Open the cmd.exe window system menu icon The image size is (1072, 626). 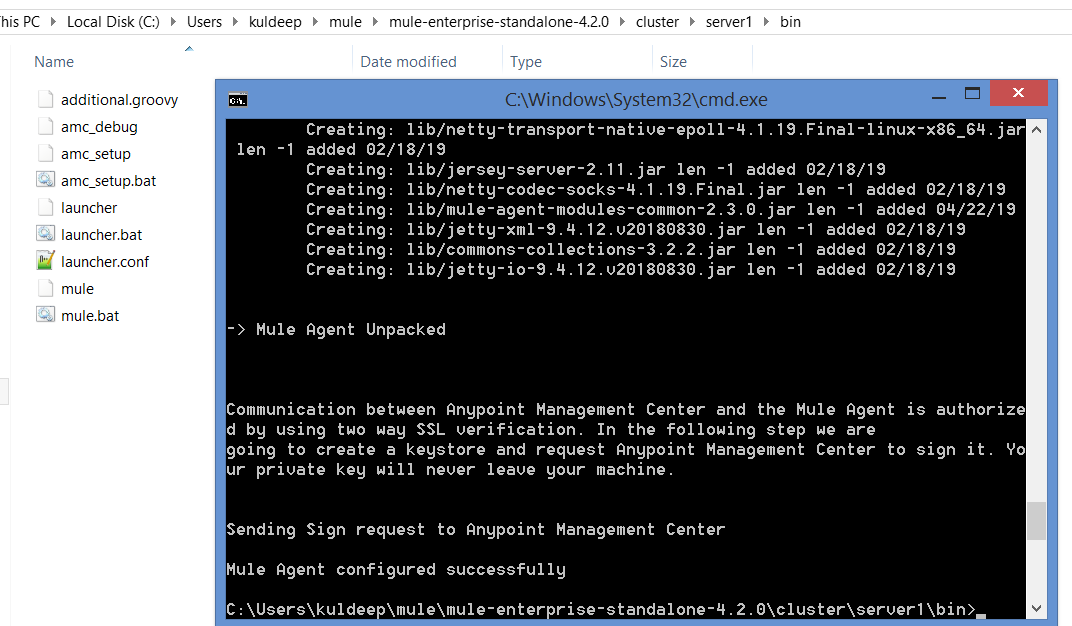237,99
